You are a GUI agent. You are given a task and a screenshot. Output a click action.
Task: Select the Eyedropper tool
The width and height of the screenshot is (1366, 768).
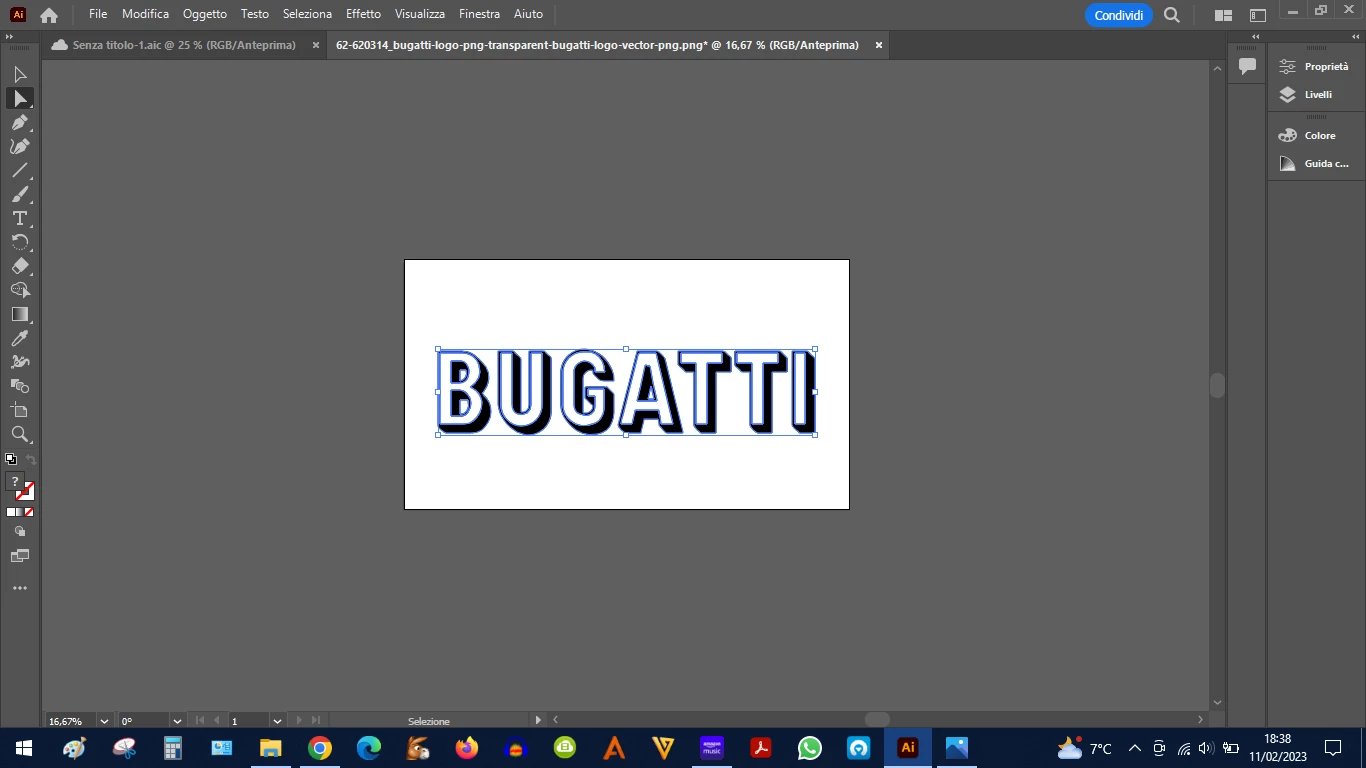pyautogui.click(x=20, y=338)
